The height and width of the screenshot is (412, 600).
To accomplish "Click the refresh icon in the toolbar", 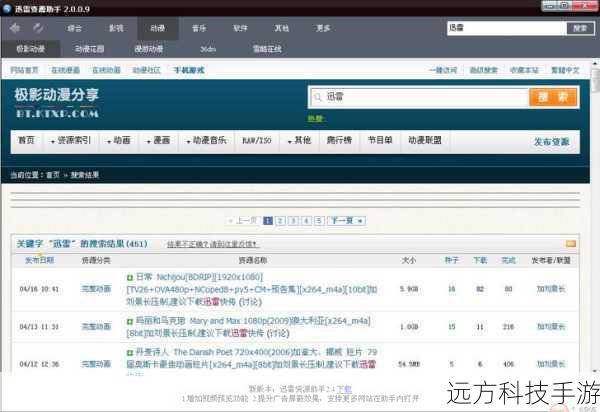I will point(38,28).
